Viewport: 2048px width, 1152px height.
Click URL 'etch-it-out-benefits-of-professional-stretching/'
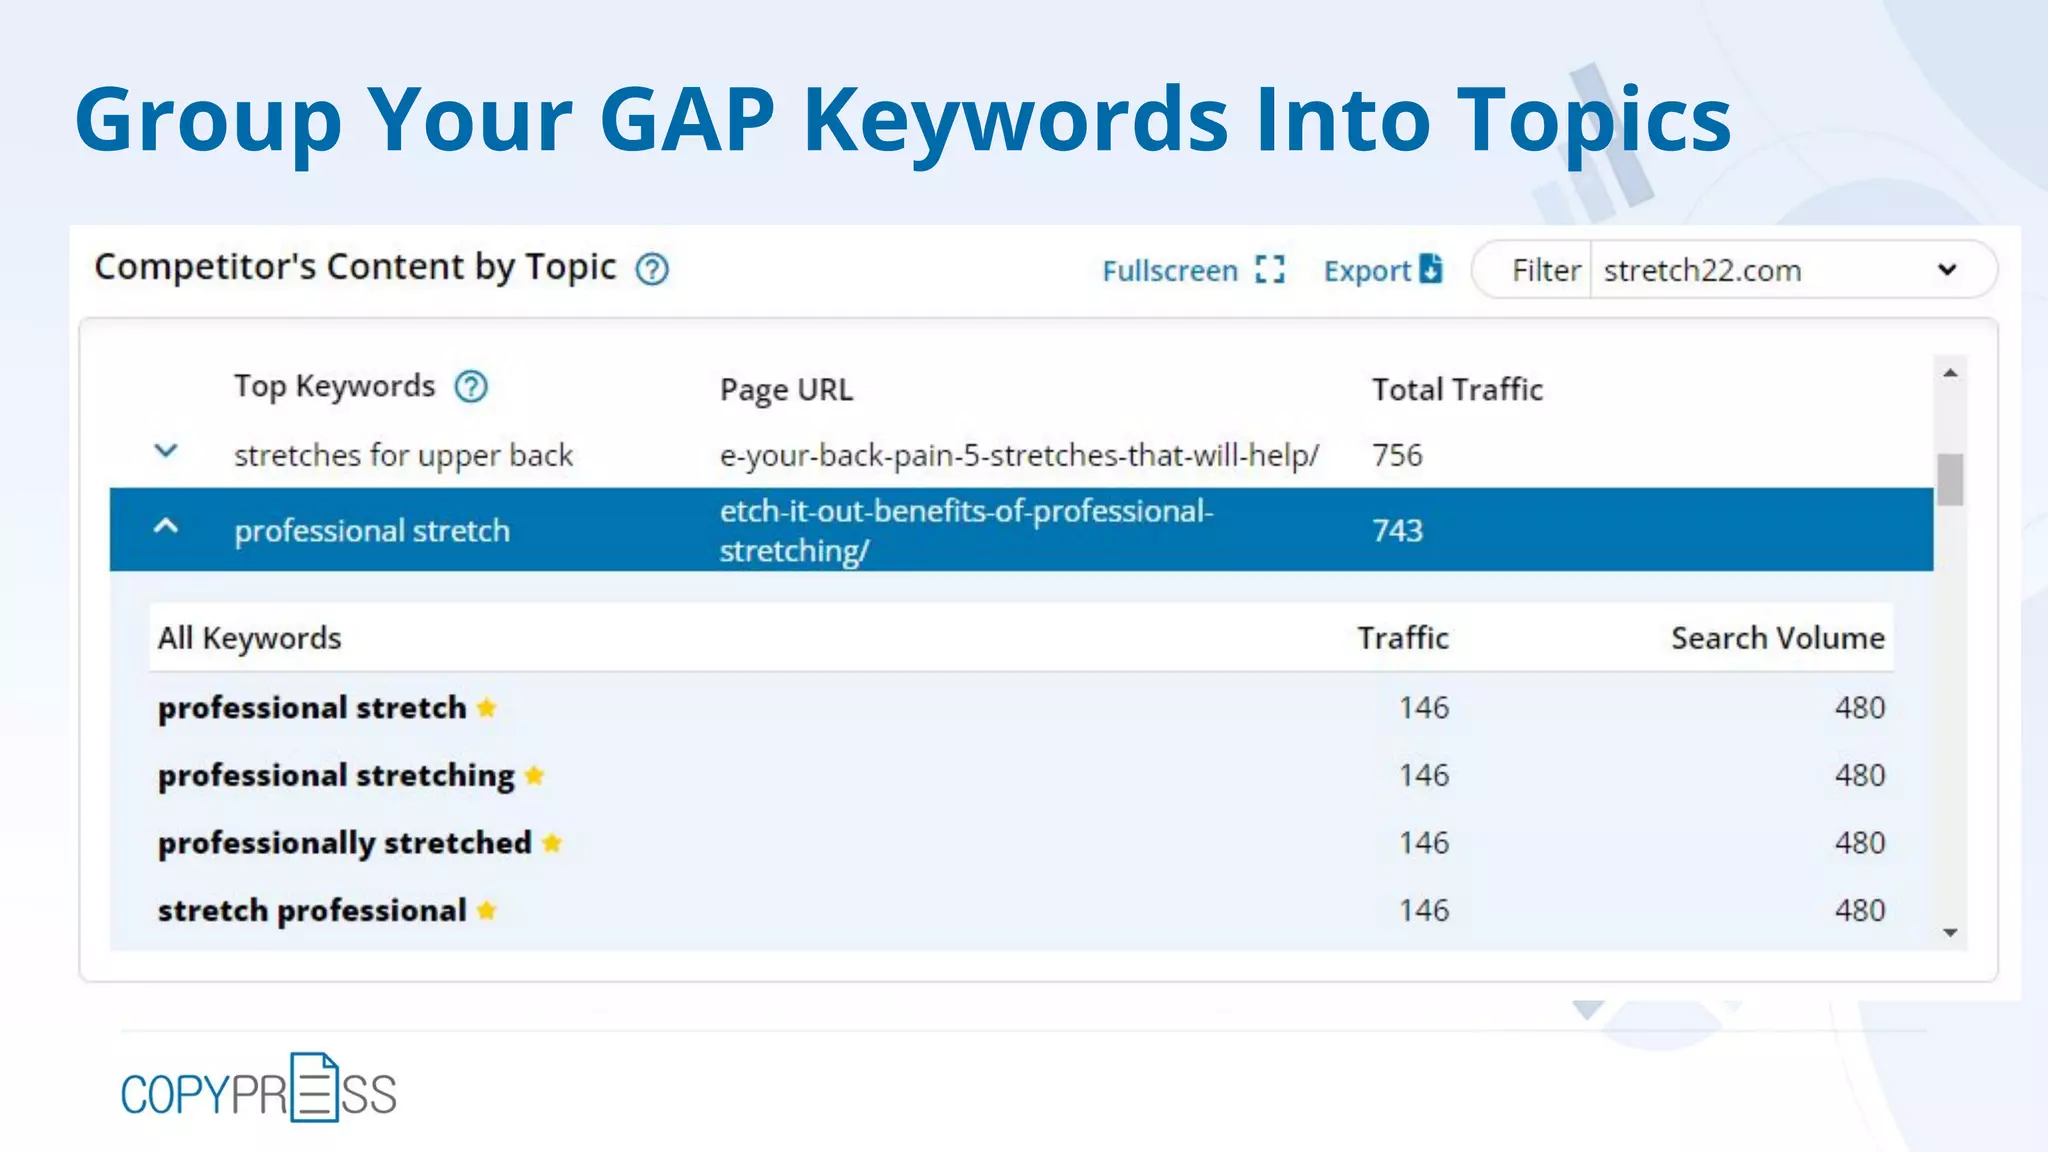coord(967,531)
